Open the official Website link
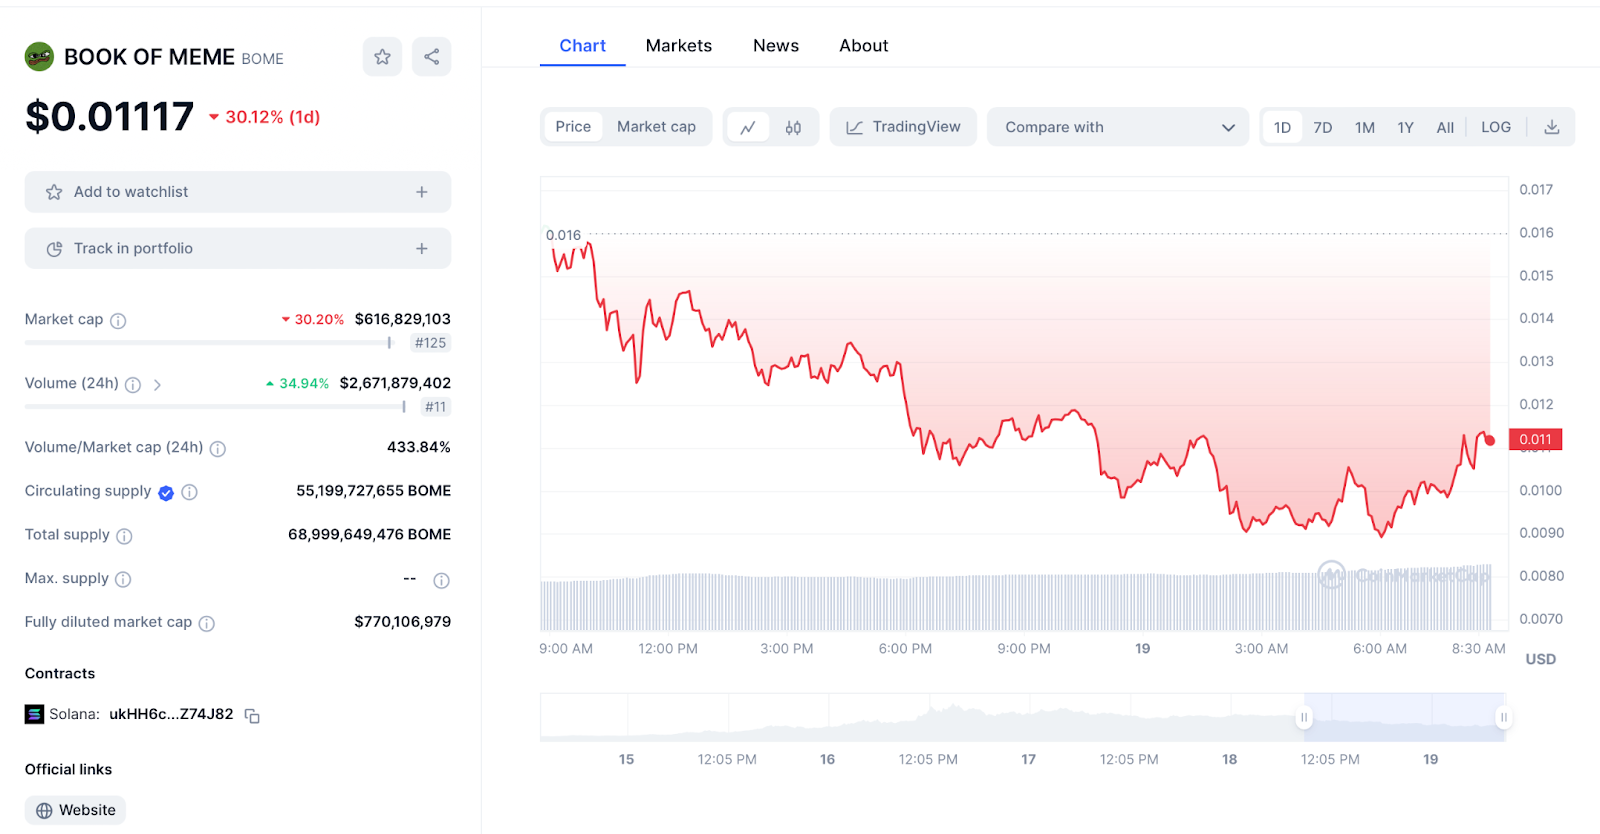Viewport: 1600px width, 834px height. point(75,810)
